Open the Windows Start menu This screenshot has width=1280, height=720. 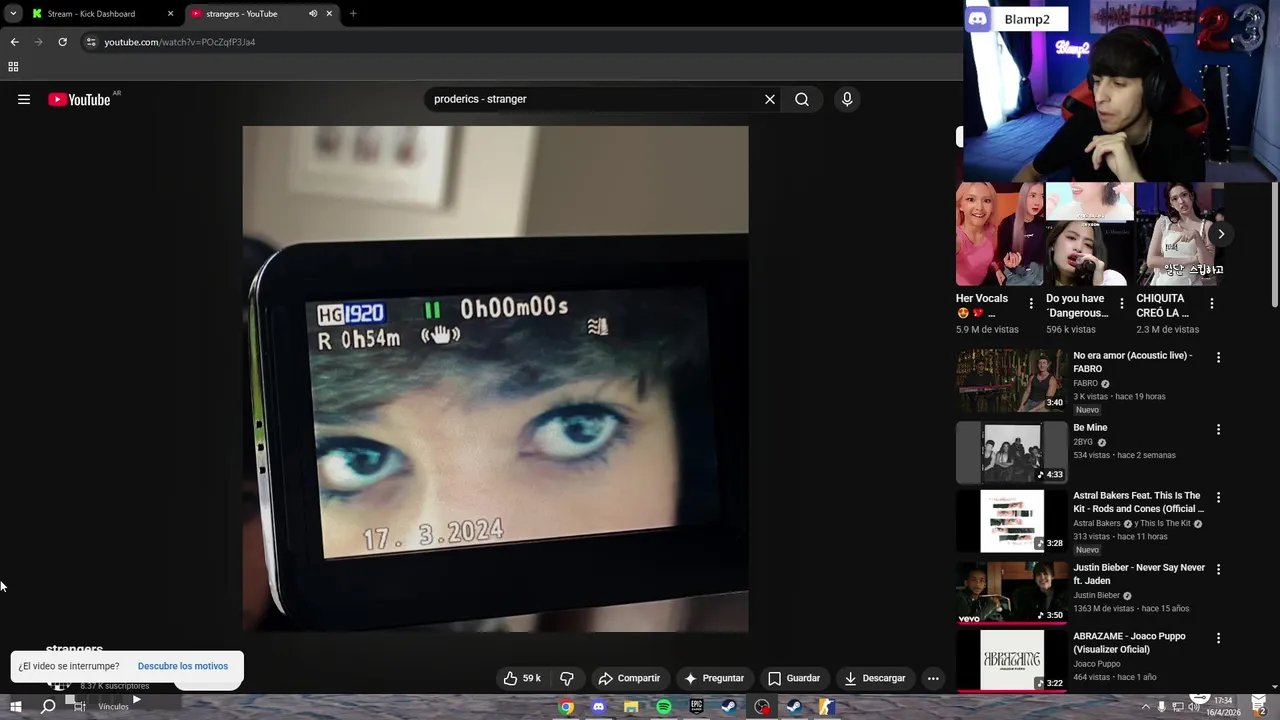pyautogui.click(x=15, y=707)
